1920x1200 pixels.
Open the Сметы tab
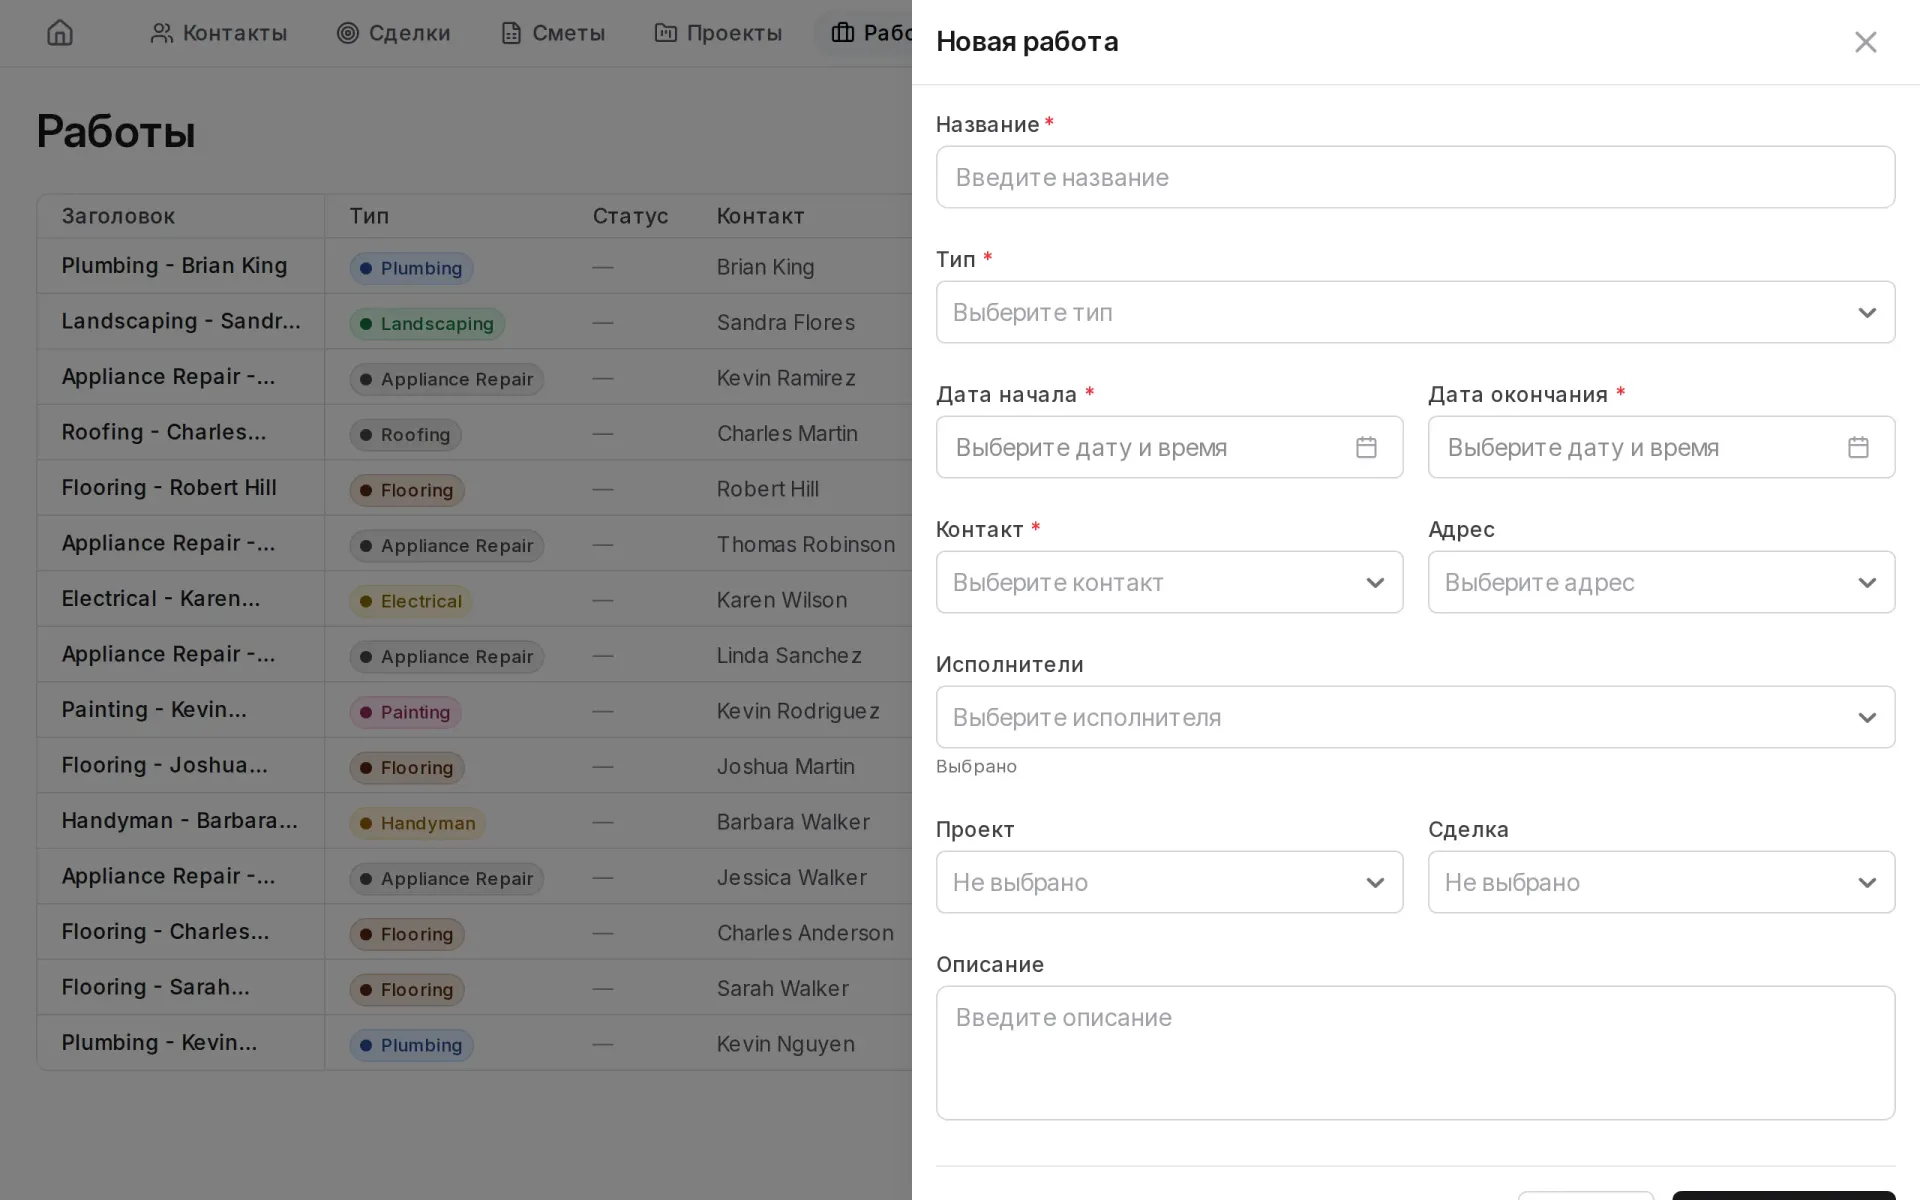point(553,33)
